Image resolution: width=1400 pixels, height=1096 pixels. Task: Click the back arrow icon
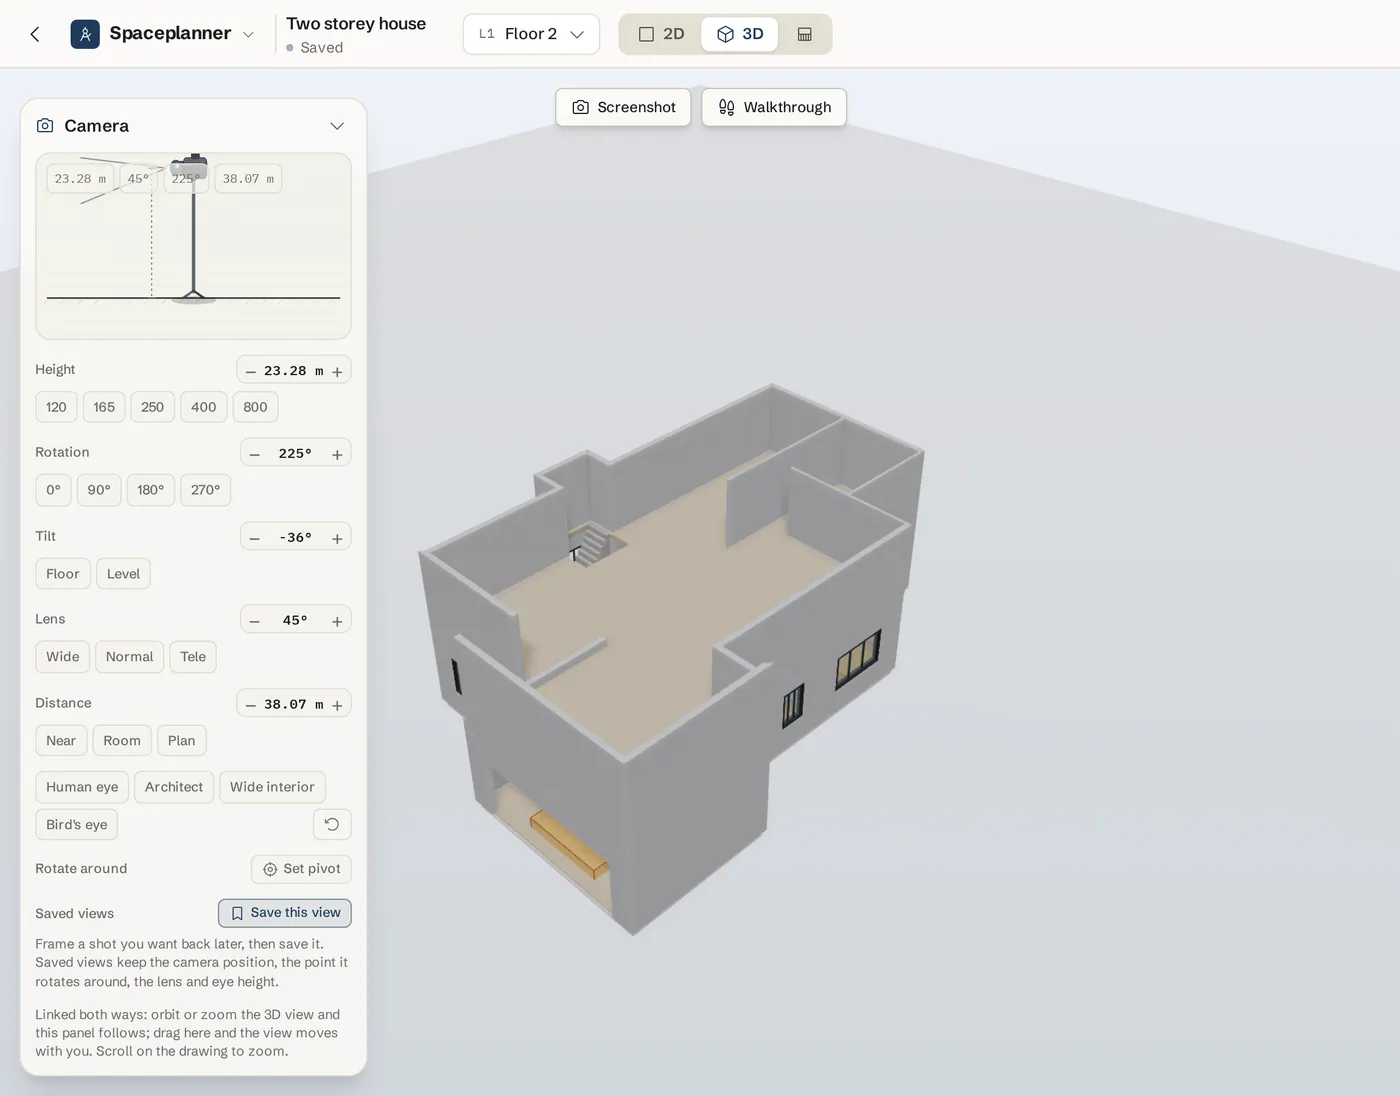point(35,34)
